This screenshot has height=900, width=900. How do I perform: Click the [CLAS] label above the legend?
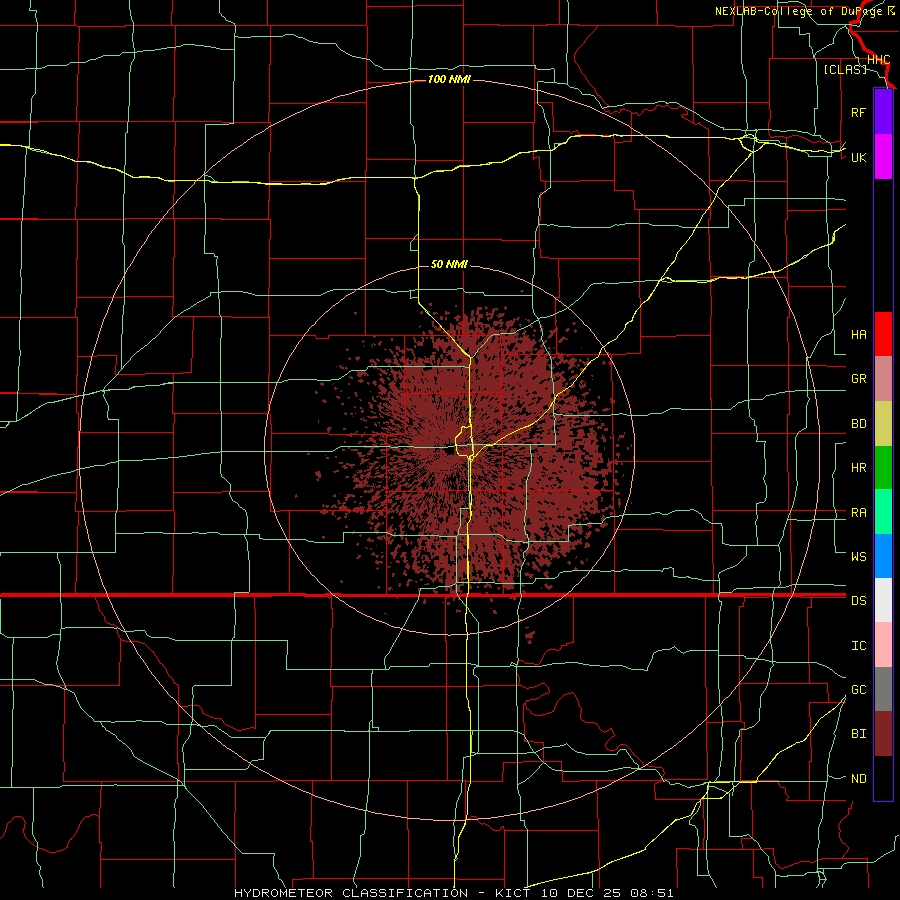(x=845, y=69)
